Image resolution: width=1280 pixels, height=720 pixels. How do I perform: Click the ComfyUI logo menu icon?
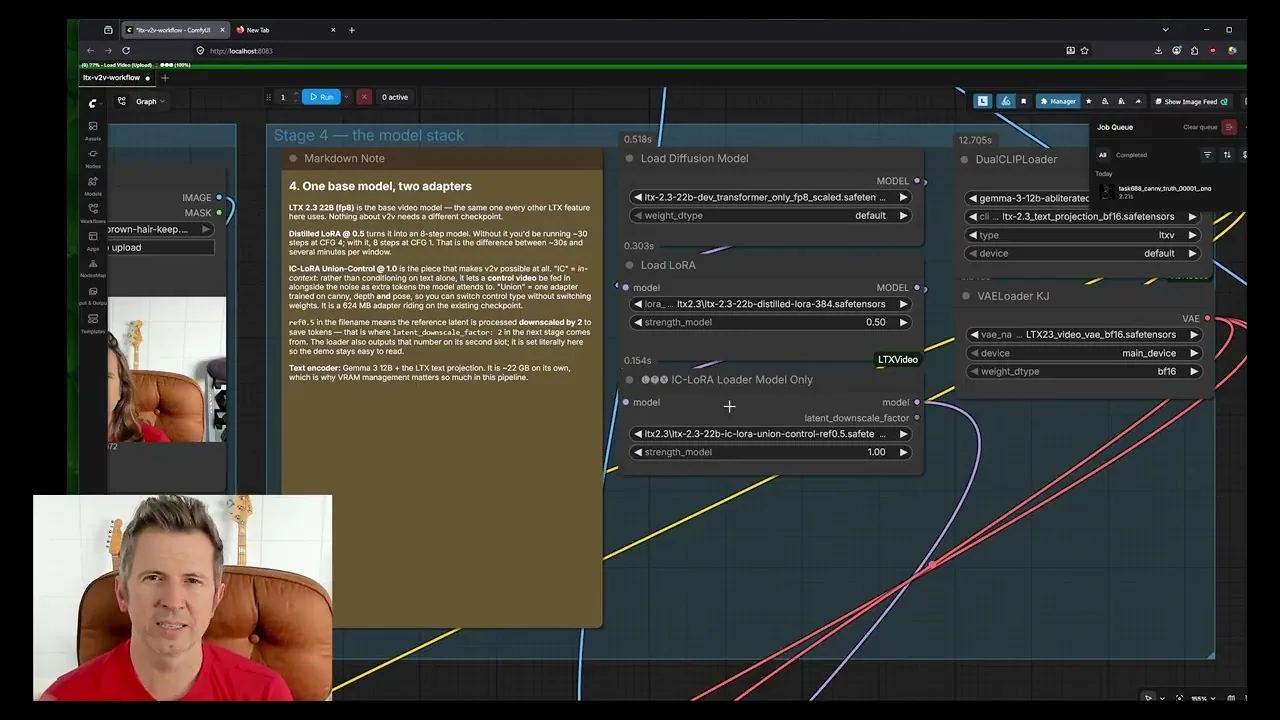pos(93,102)
